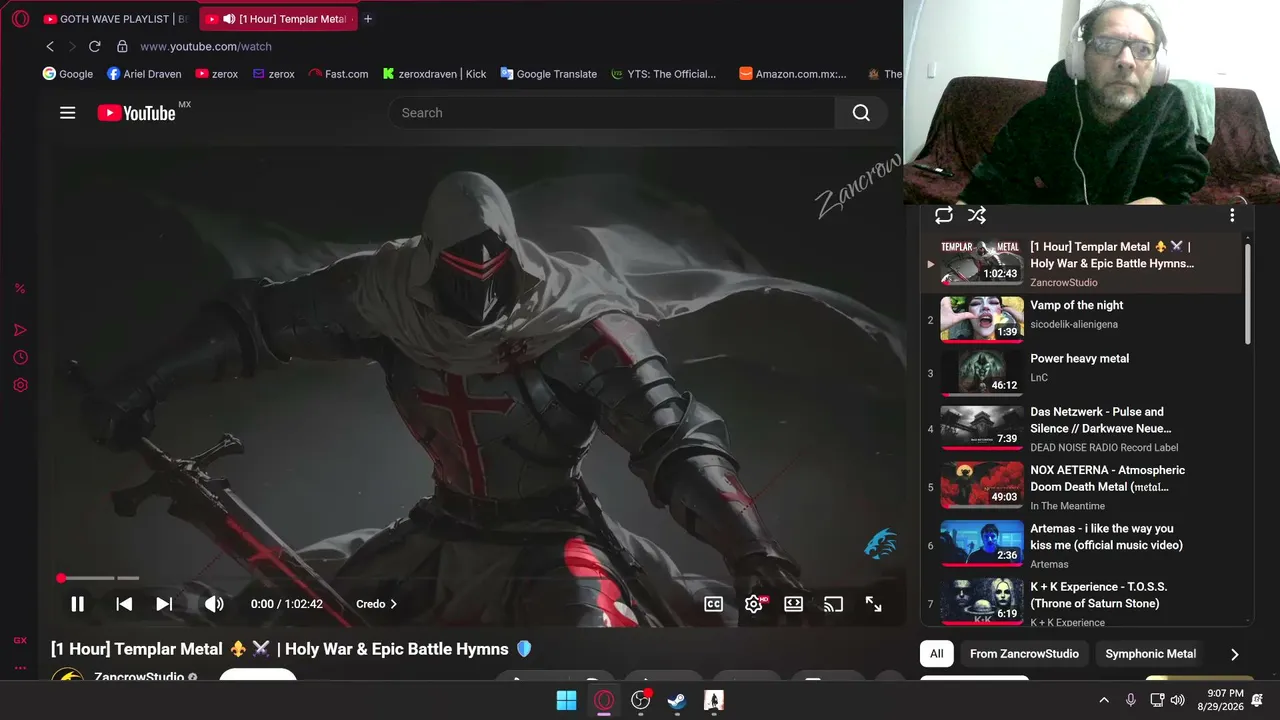Open the Fast.com bookmark
Screen dimensions: 1280x720
338,74
